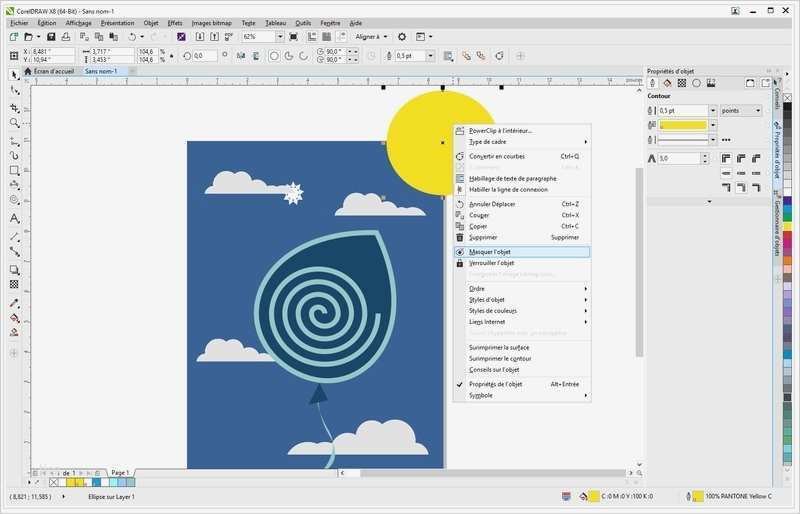This screenshot has height=514, width=800.
Task: Select the Crop tool in the toolbox
Action: [14, 107]
